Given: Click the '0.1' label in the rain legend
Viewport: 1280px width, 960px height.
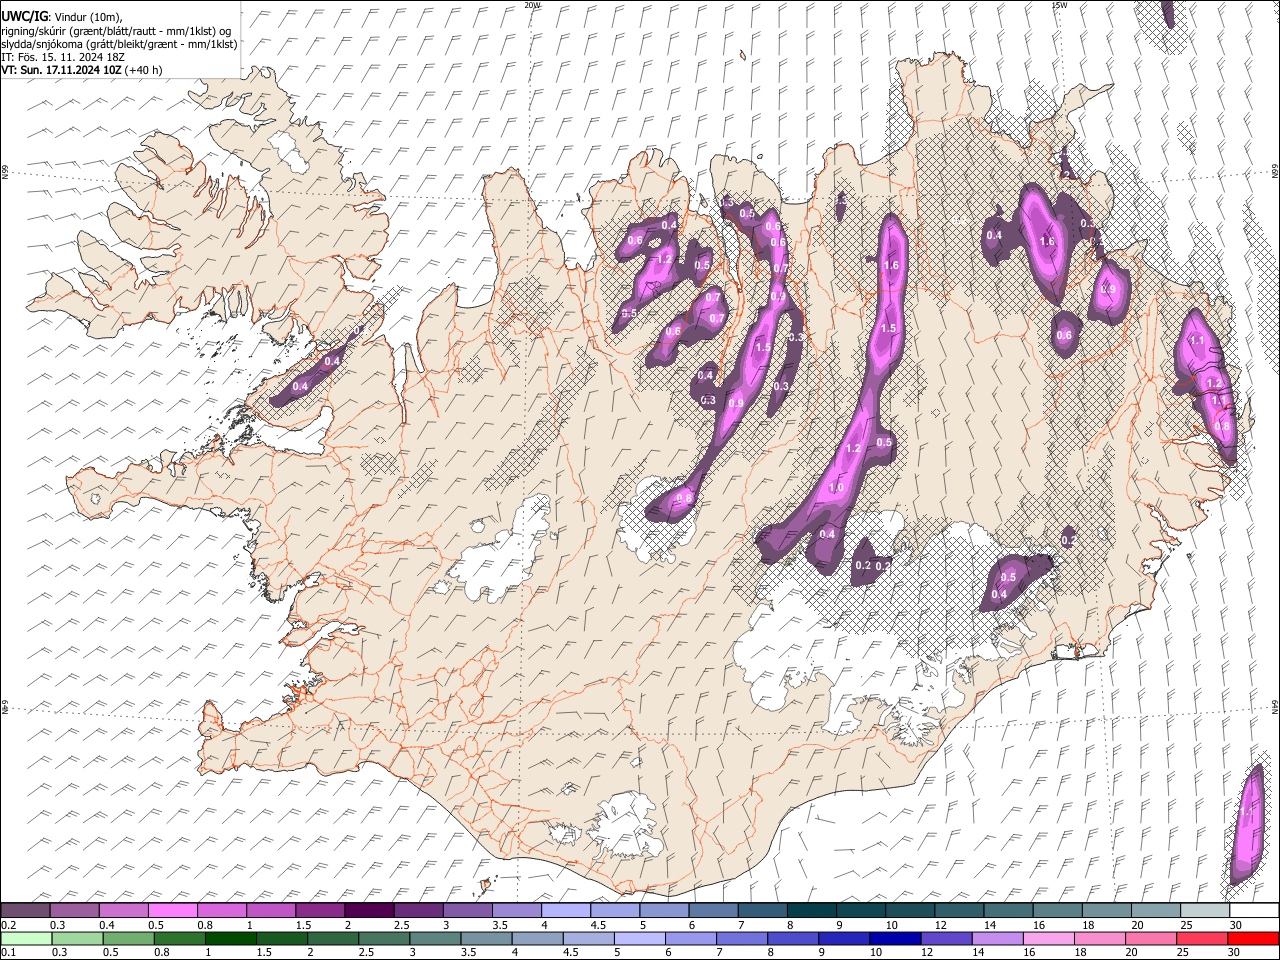Looking at the screenshot, I should pyautogui.click(x=8, y=952).
